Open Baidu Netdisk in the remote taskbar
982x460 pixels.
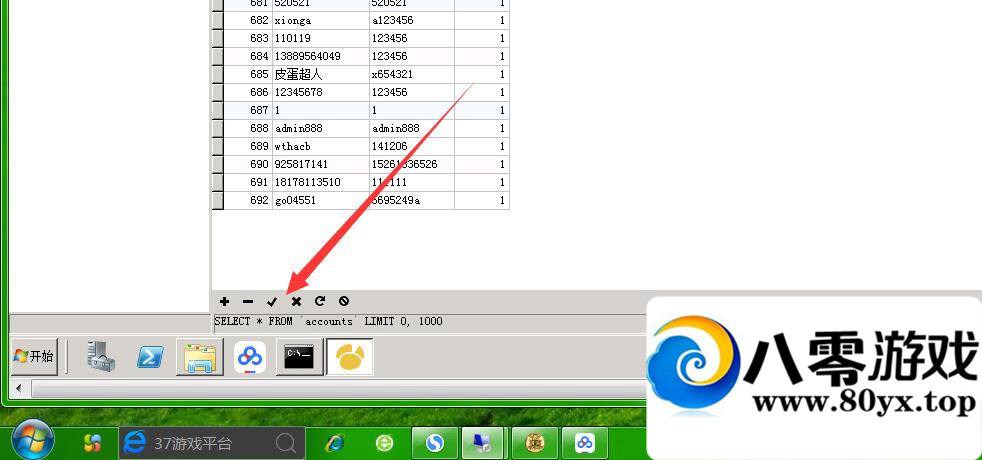[x=250, y=357]
